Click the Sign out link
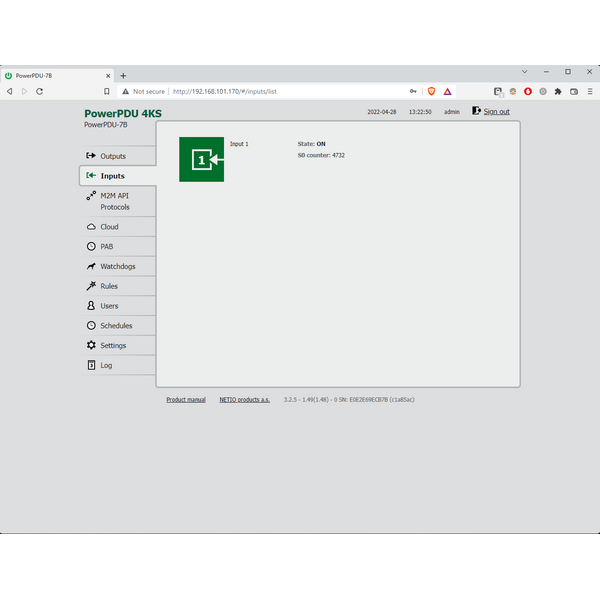600x600 pixels. [x=496, y=112]
